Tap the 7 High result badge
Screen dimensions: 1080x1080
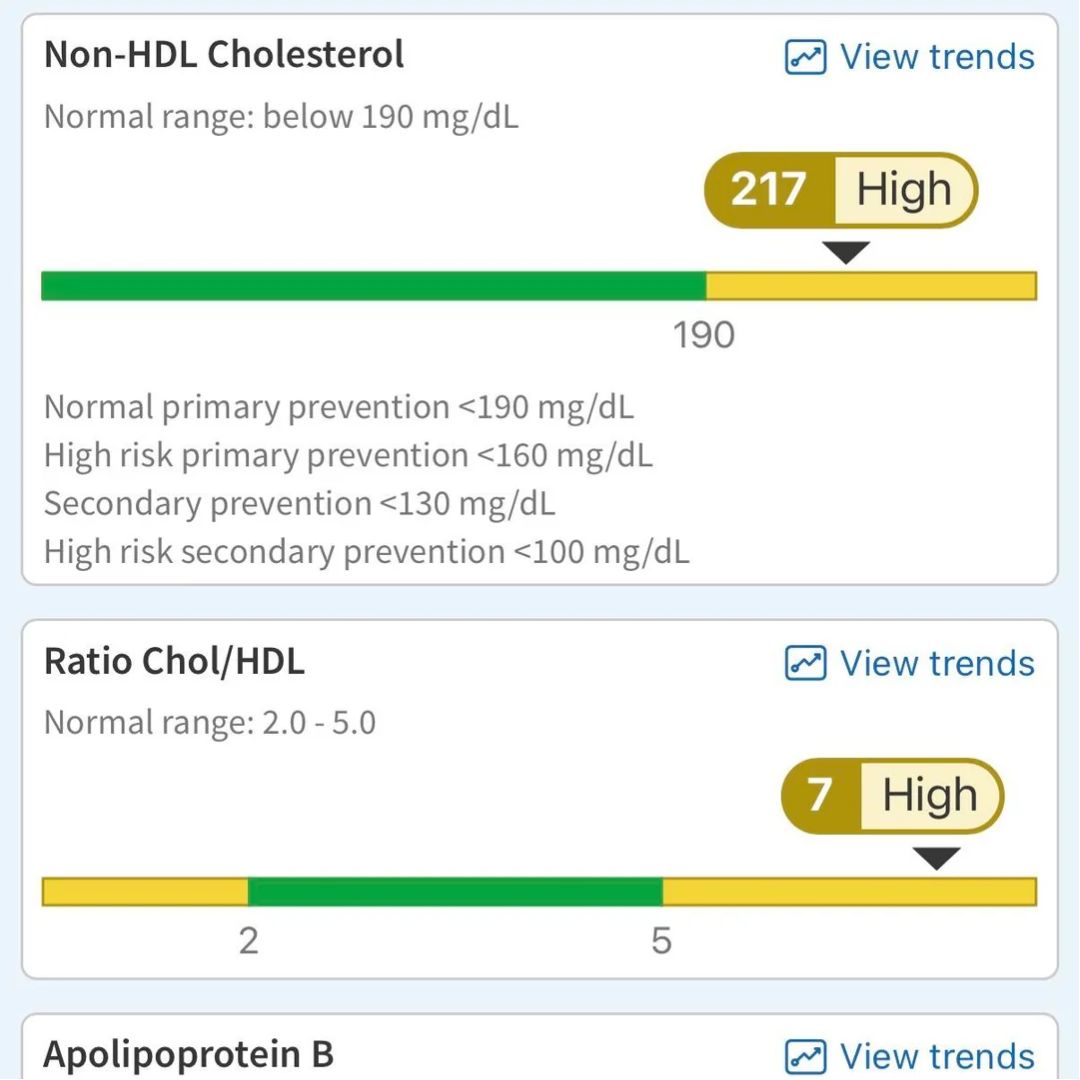coord(893,796)
